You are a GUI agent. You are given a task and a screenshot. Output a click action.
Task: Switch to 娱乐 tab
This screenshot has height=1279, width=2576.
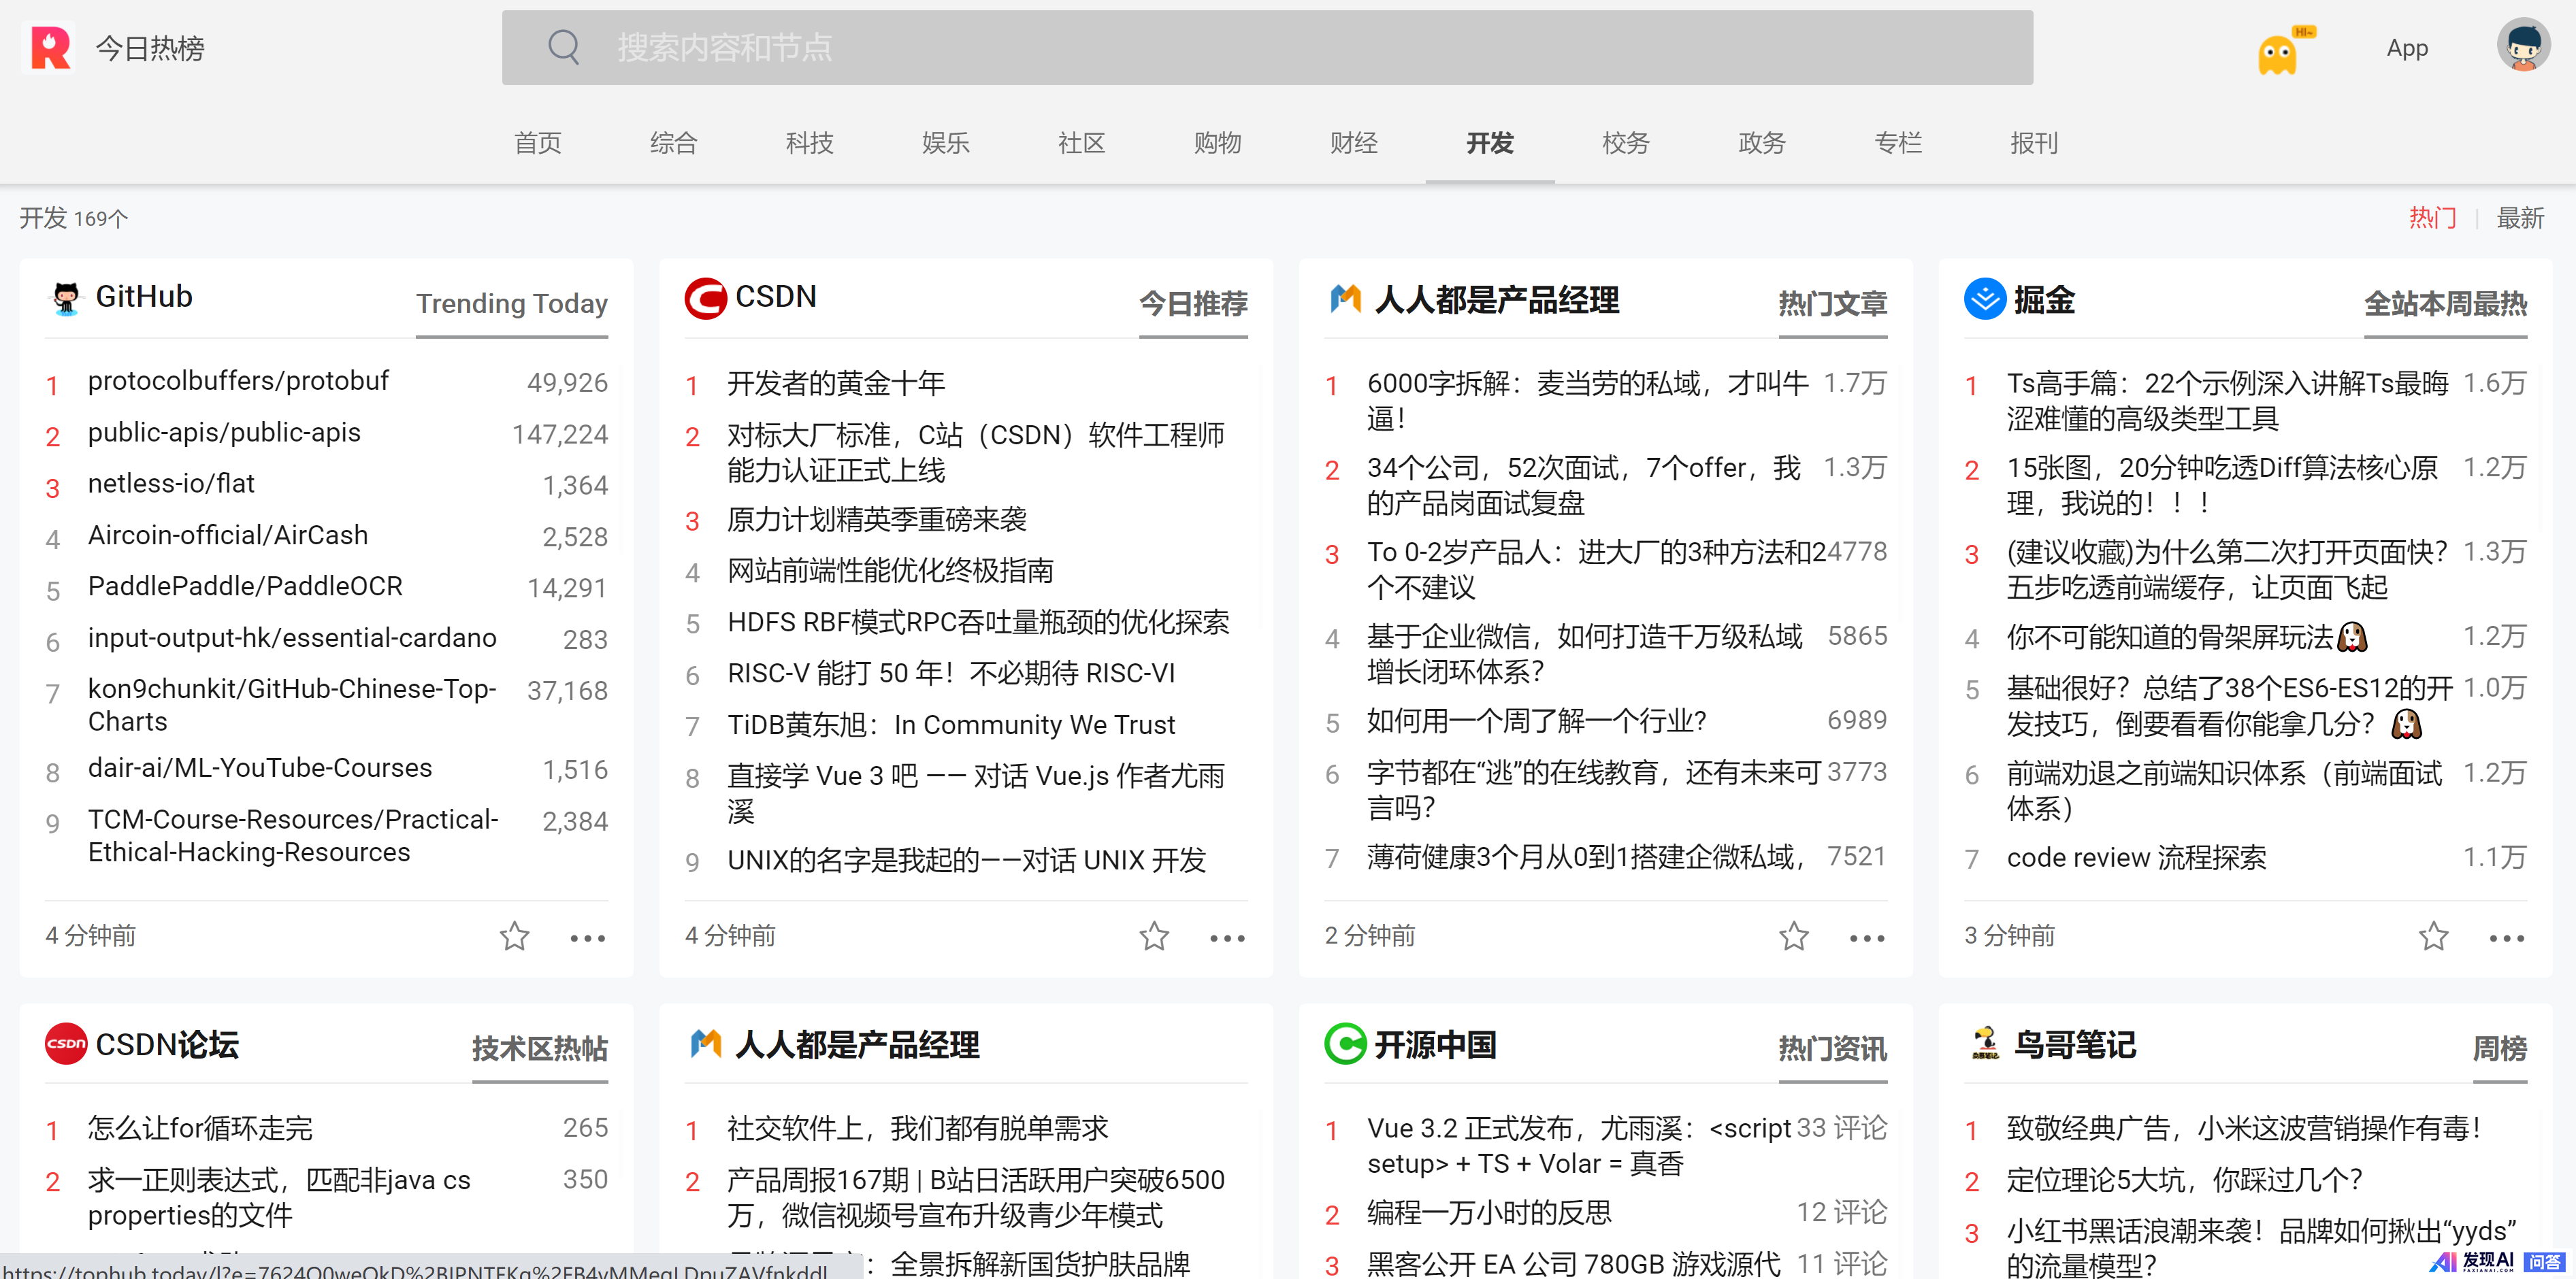coord(946,143)
